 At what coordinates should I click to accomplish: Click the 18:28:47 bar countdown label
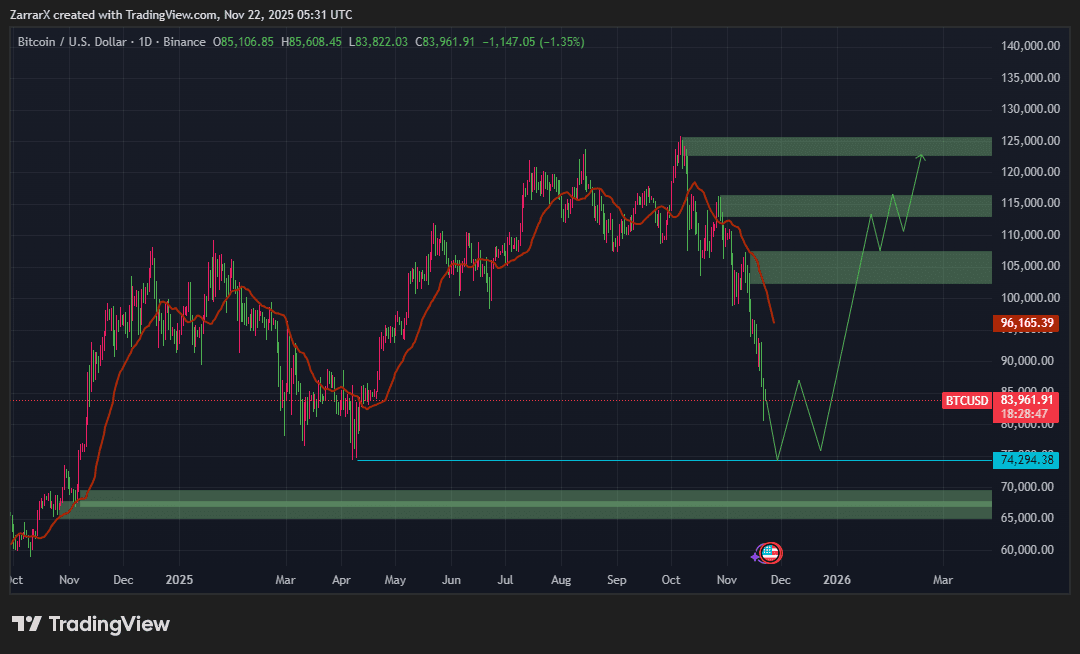pos(1026,414)
